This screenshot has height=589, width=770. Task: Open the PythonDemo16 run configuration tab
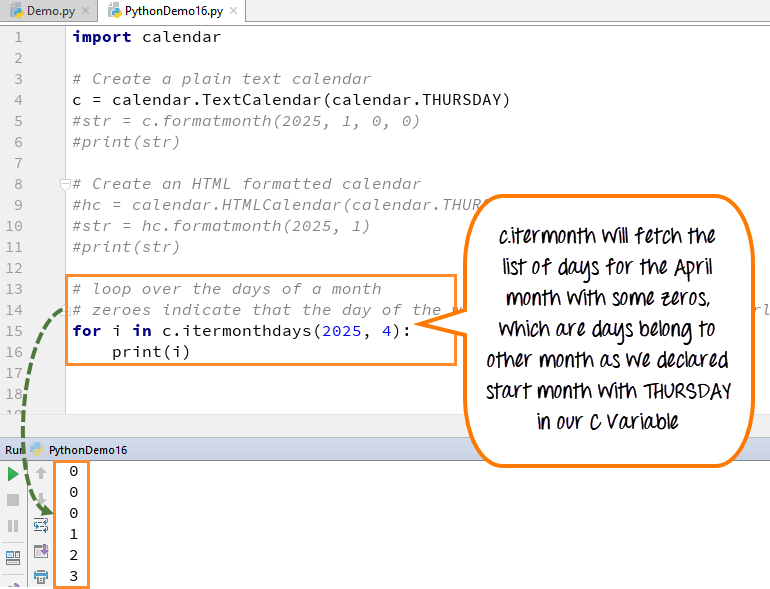pos(87,450)
